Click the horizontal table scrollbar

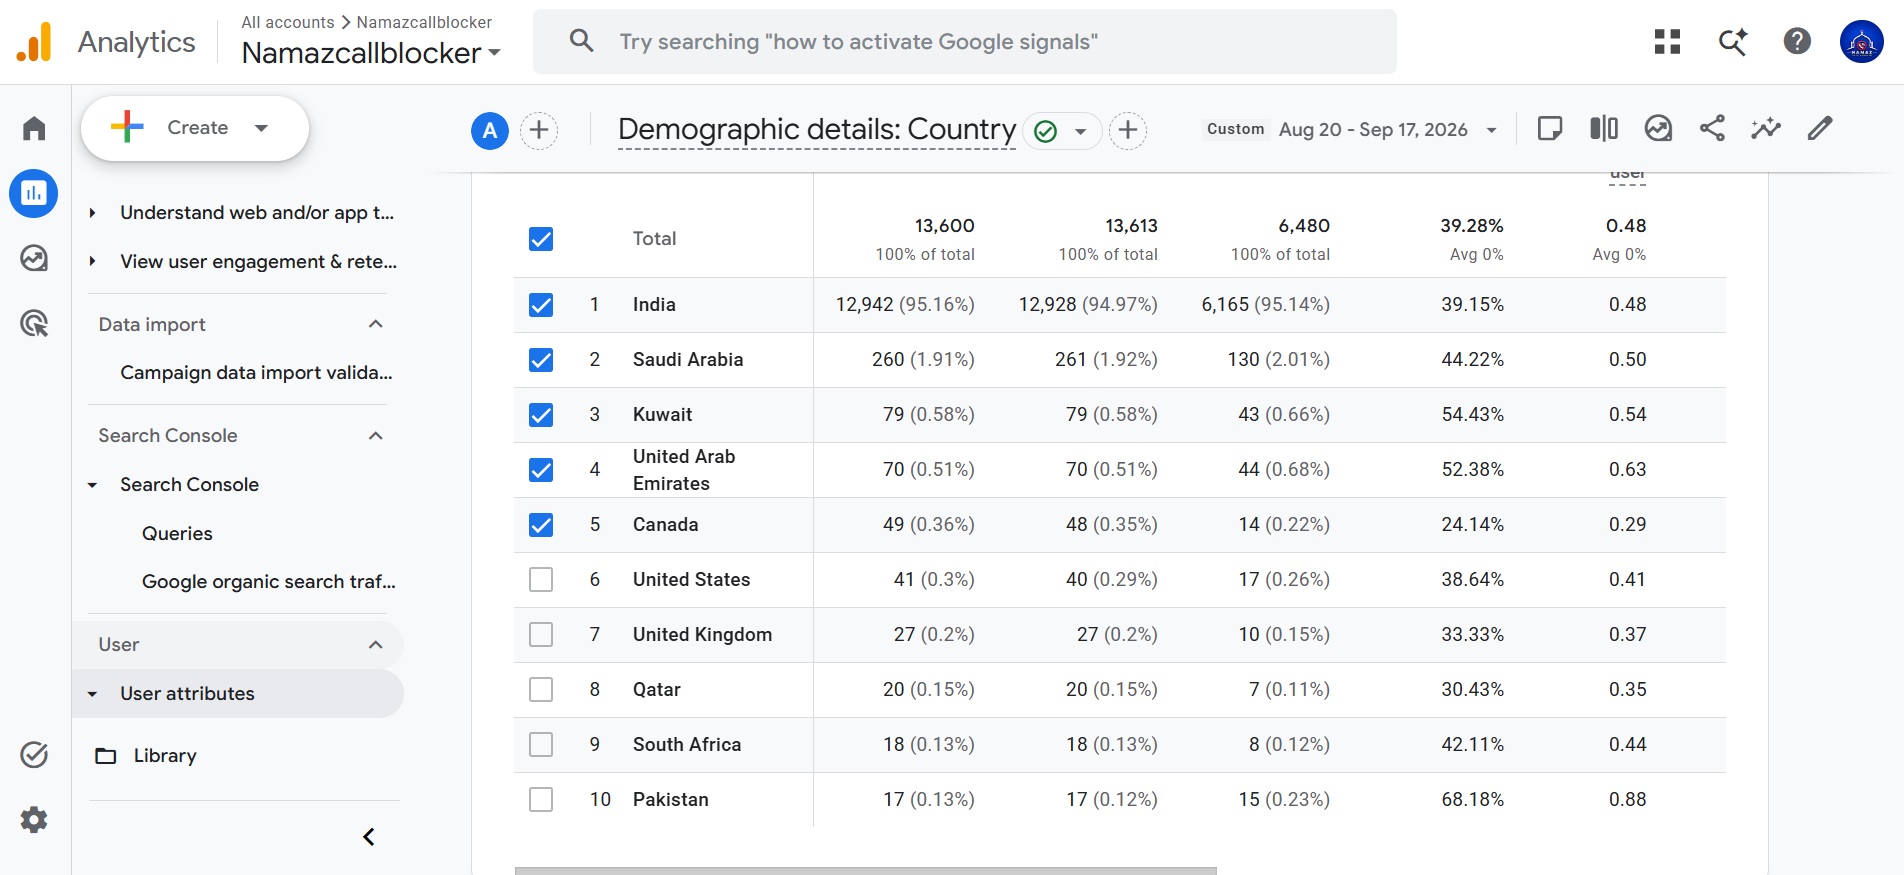866,871
